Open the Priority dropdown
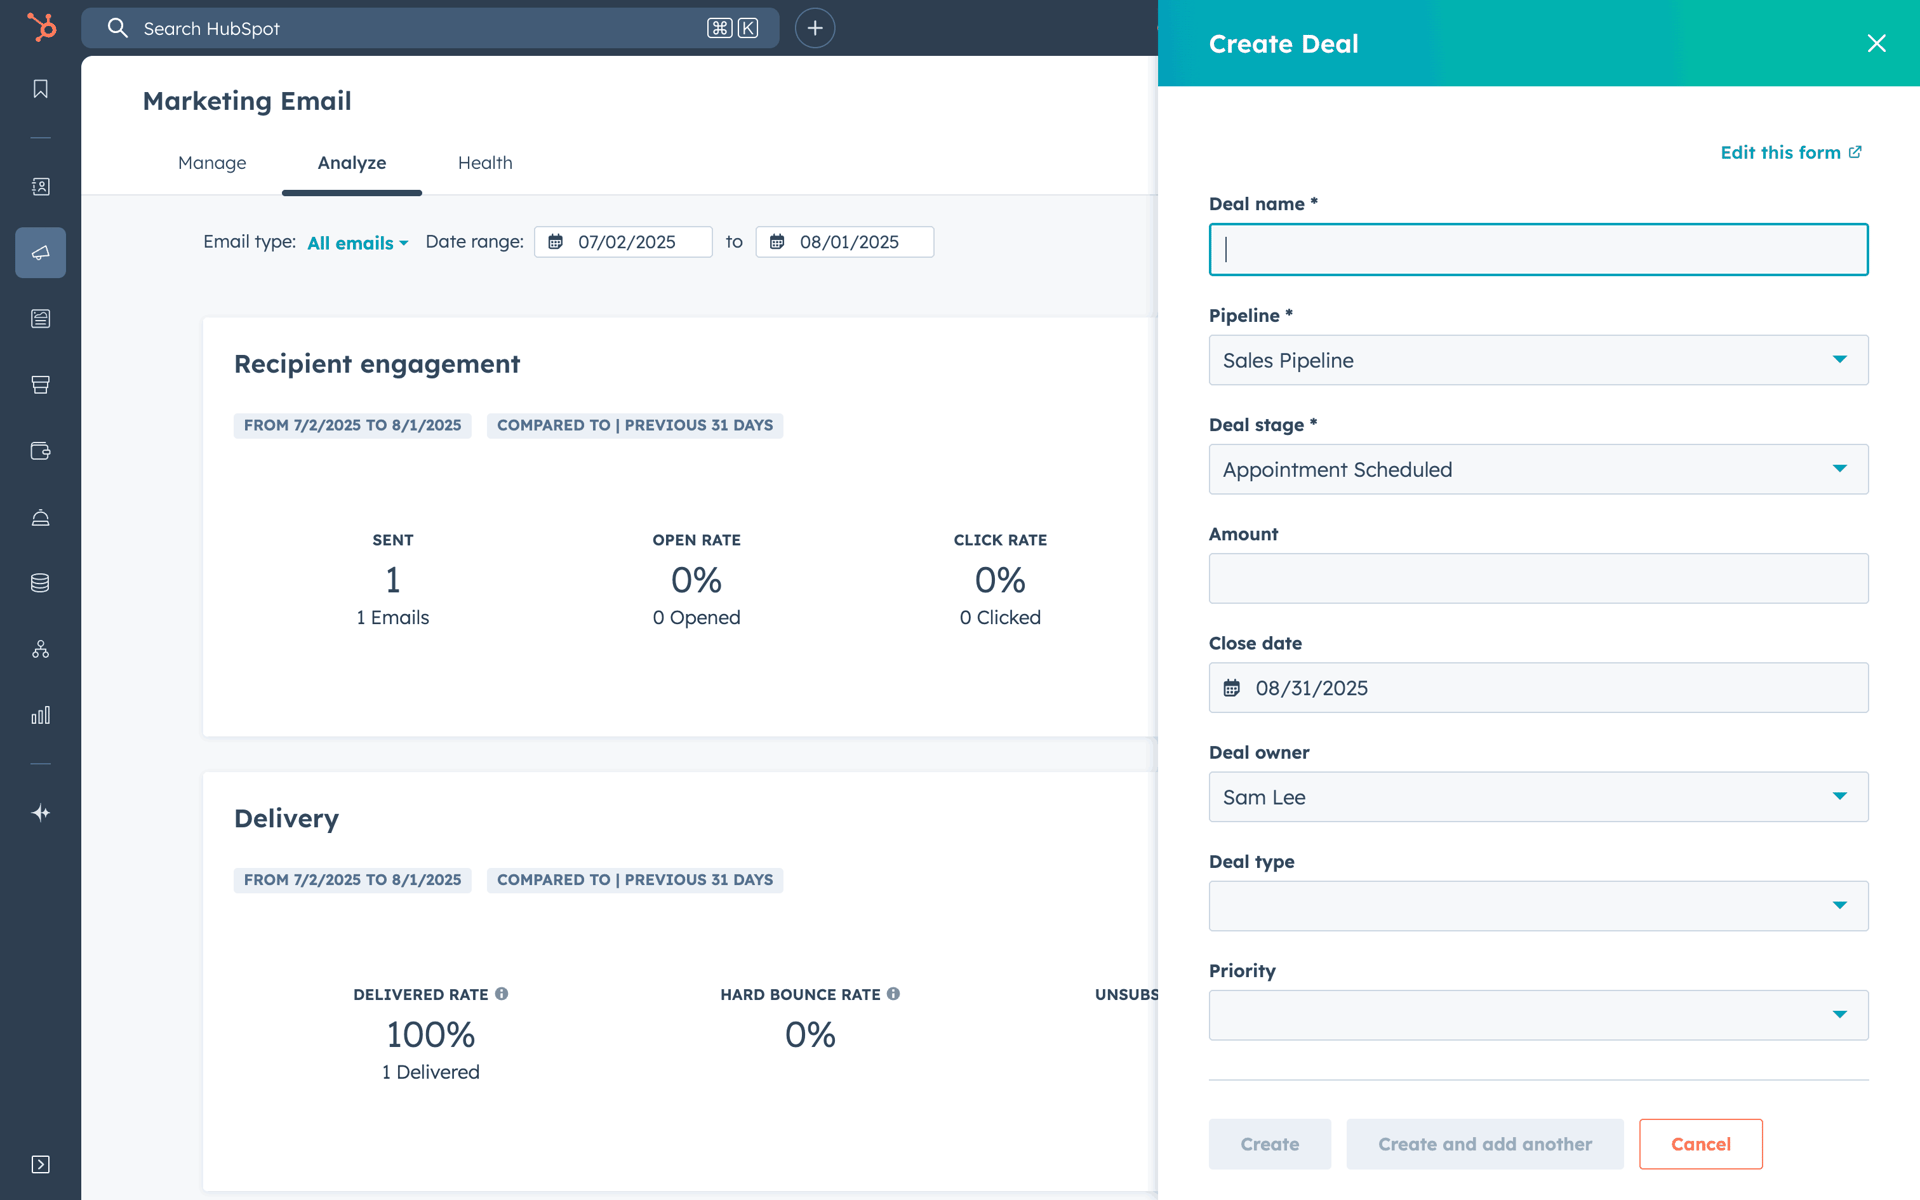 pyautogui.click(x=1538, y=1015)
